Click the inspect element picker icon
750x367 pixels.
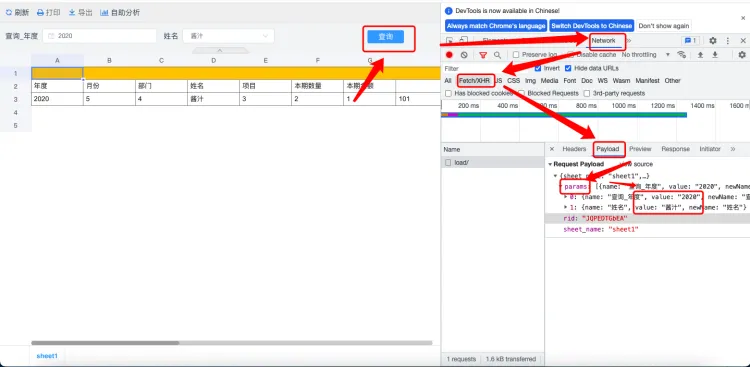pyautogui.click(x=450, y=41)
